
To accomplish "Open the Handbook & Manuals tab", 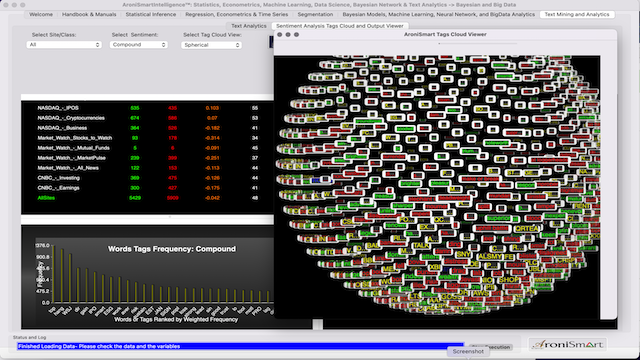I will click(x=89, y=14).
